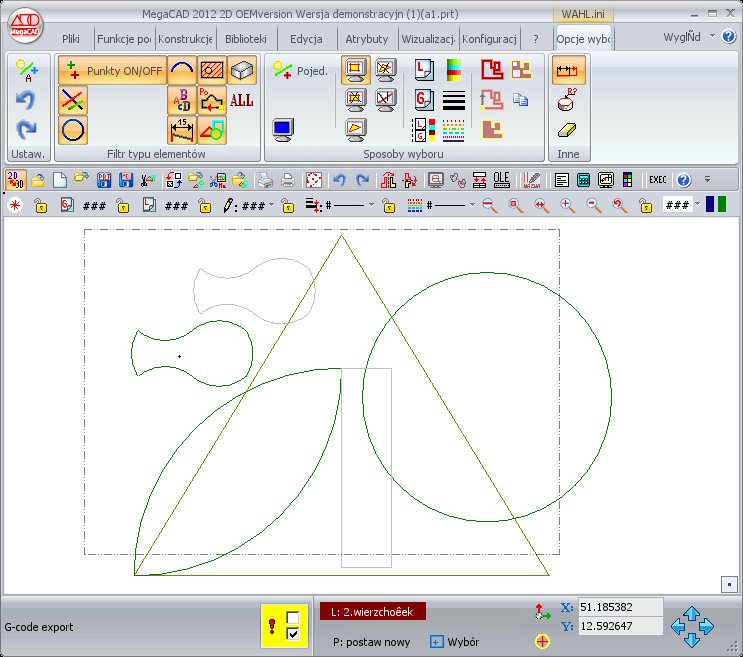Zoom window with red square magnifier
743x657 pixels.
pos(515,205)
